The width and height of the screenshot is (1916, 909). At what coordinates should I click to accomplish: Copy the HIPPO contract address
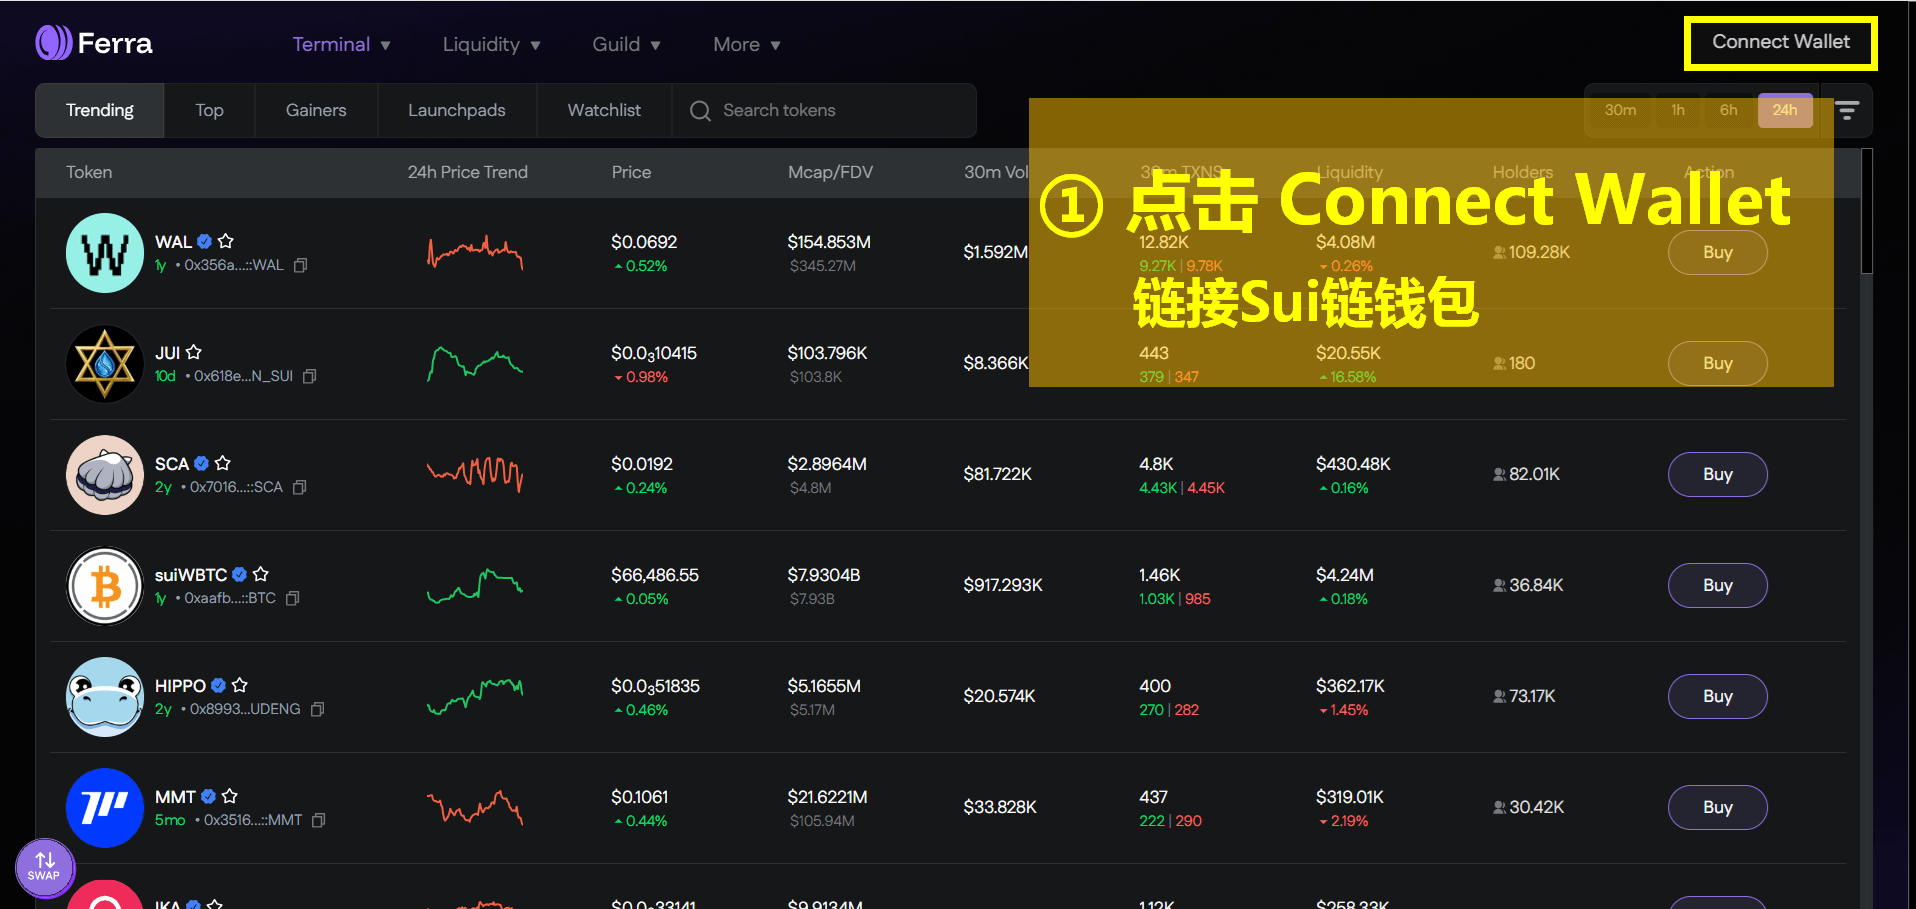point(318,709)
